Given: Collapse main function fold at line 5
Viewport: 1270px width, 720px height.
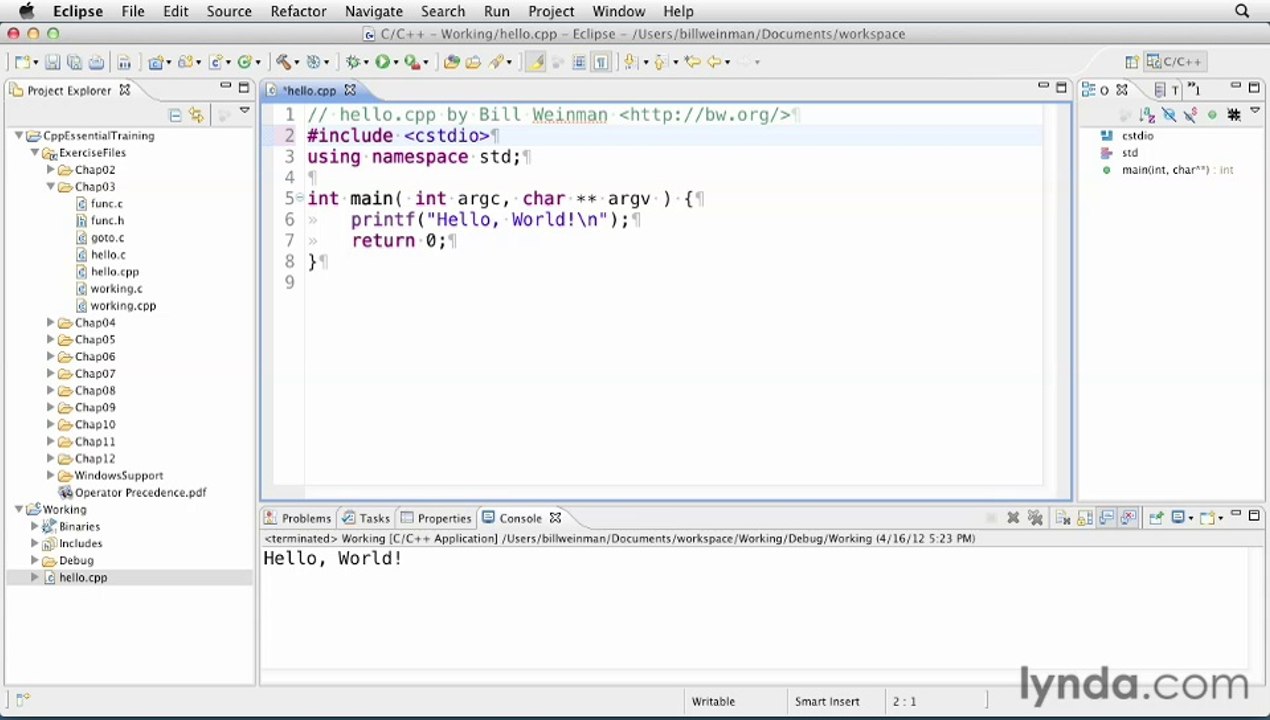Looking at the screenshot, I should pyautogui.click(x=300, y=198).
